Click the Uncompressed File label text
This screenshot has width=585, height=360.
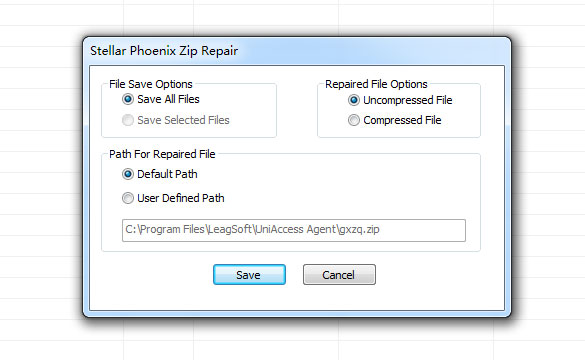click(408, 100)
